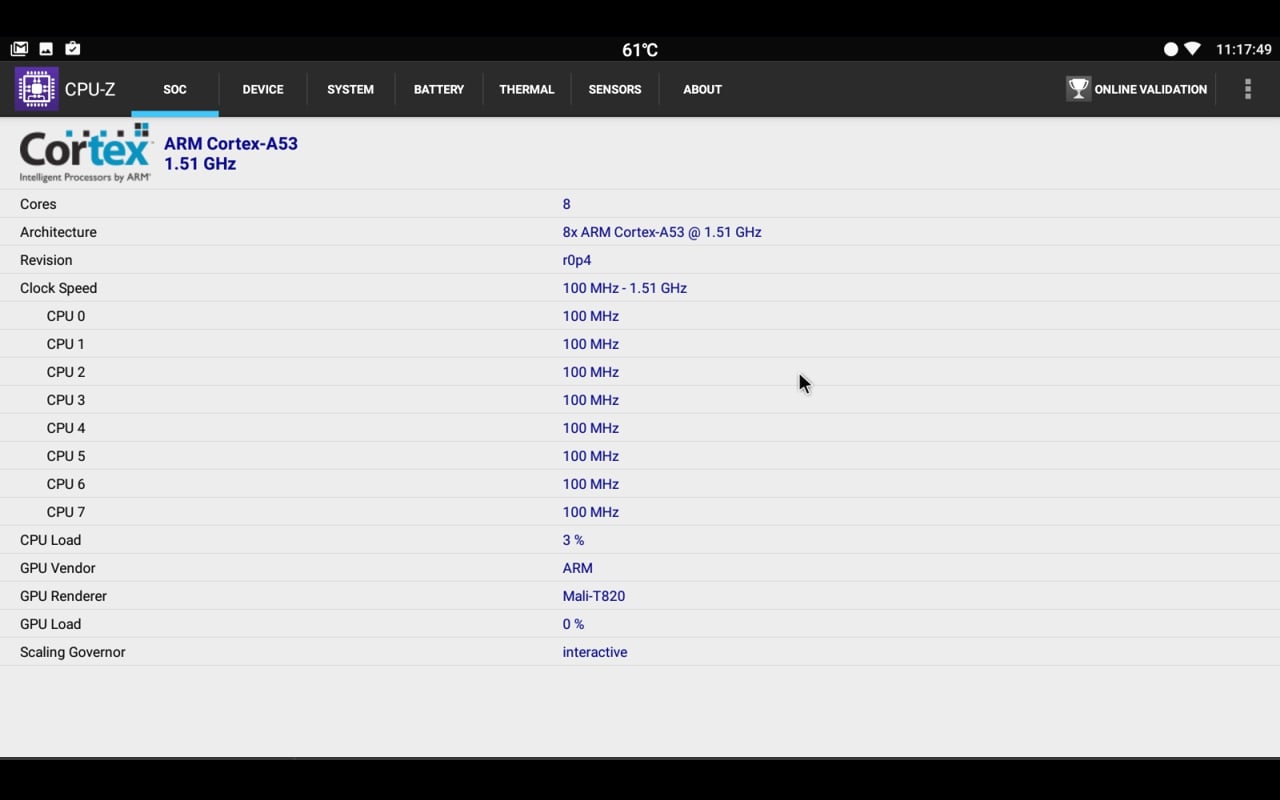Tap the Gmail notification icon in status bar
The height and width of the screenshot is (800, 1280).
(19, 49)
